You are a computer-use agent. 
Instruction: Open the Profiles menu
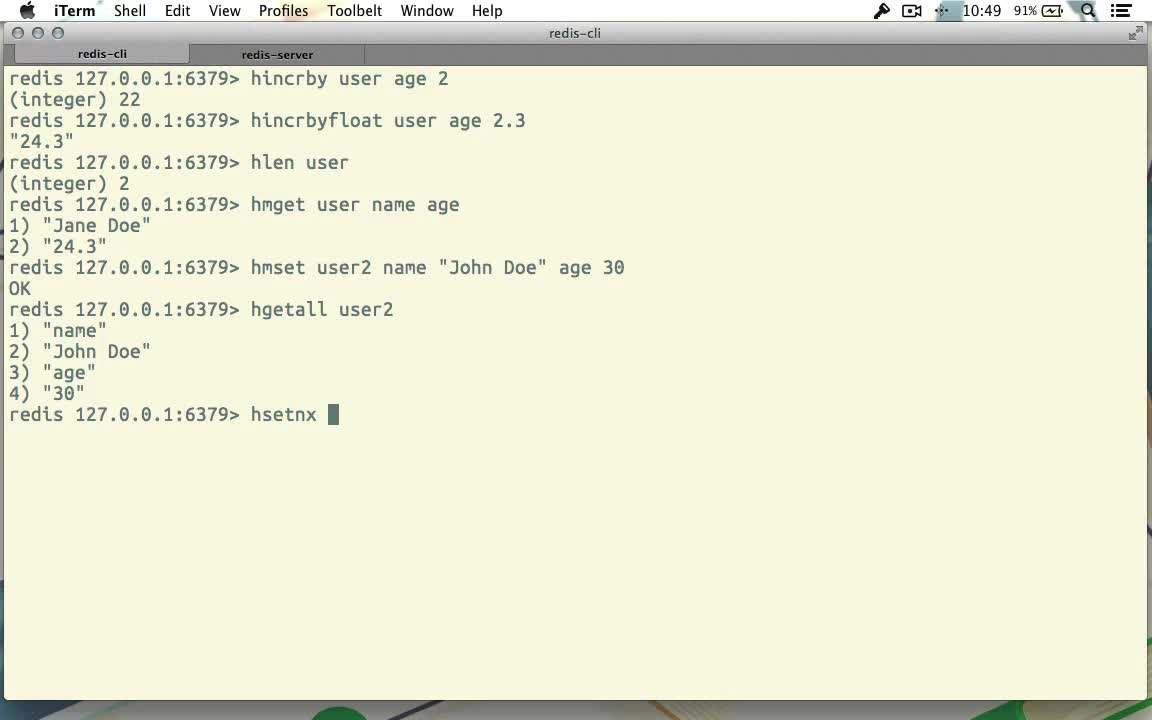(283, 11)
